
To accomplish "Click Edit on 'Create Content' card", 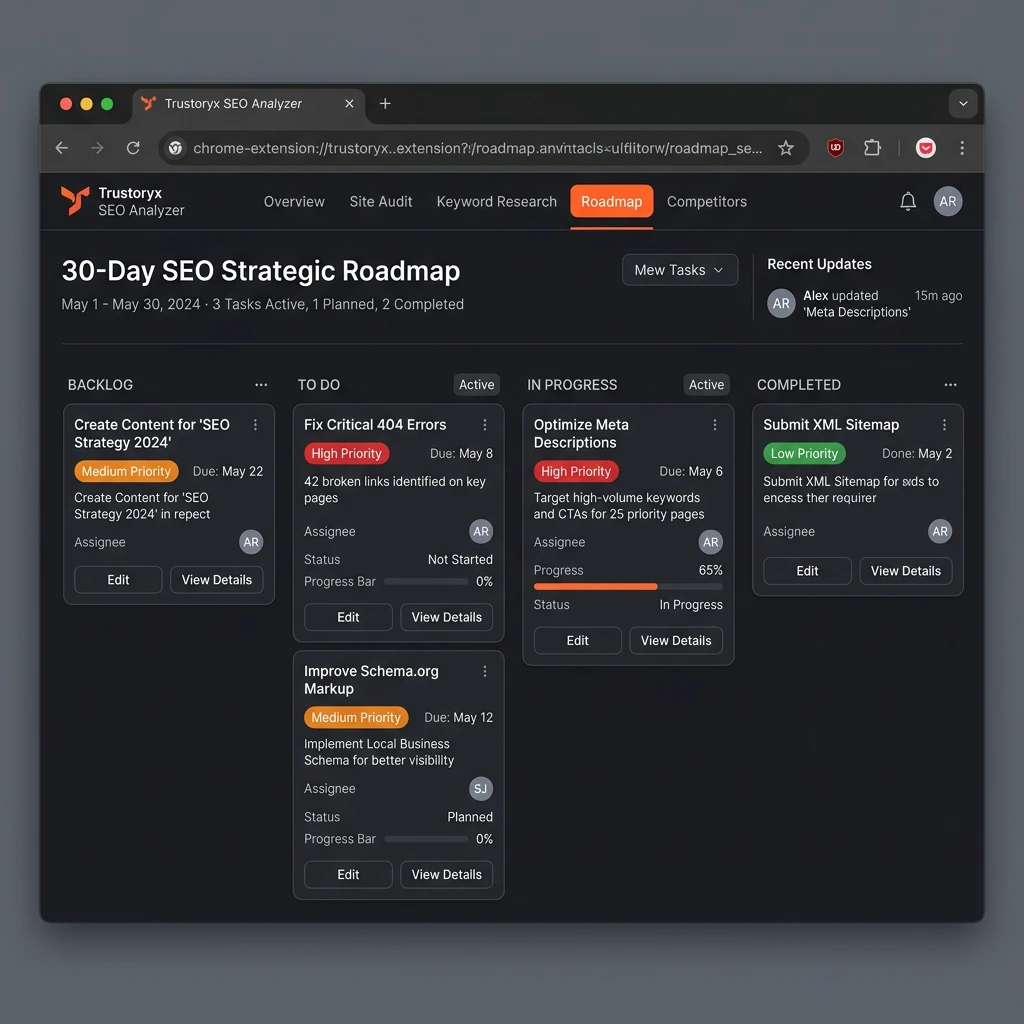I will (118, 580).
